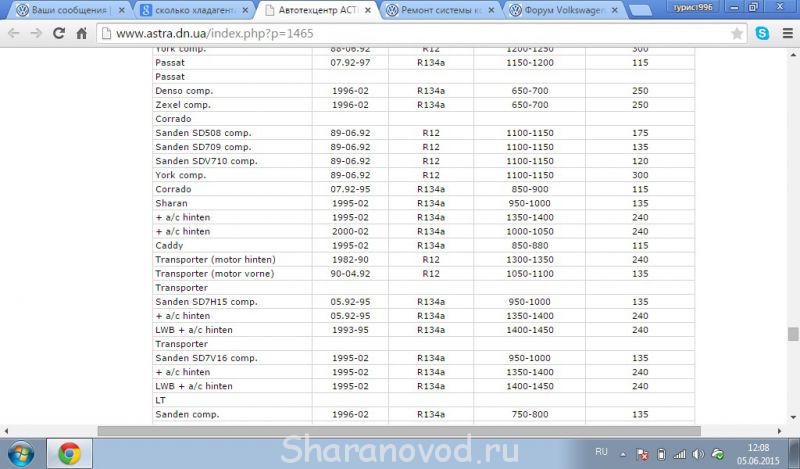Click the browser Back arrow
Viewport: 800px width, 469px height.
coord(14,33)
